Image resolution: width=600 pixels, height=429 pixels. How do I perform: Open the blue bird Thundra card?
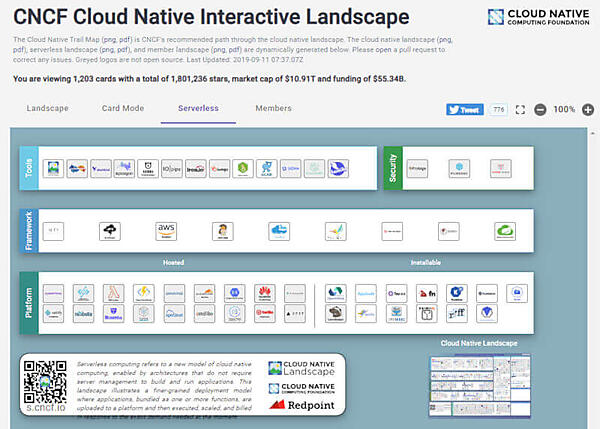(x=338, y=169)
